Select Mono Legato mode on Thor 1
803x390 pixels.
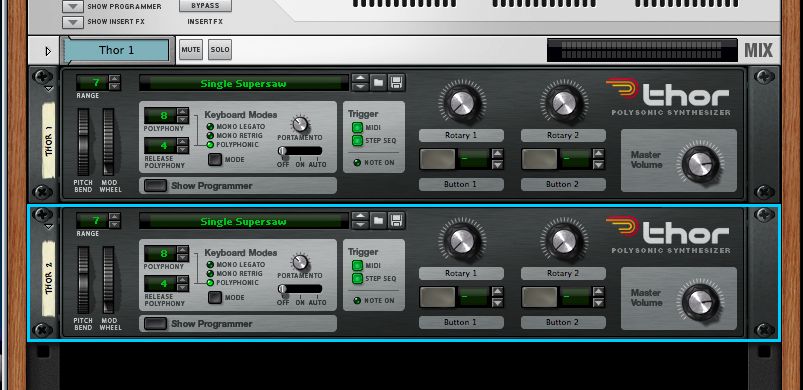pos(210,126)
